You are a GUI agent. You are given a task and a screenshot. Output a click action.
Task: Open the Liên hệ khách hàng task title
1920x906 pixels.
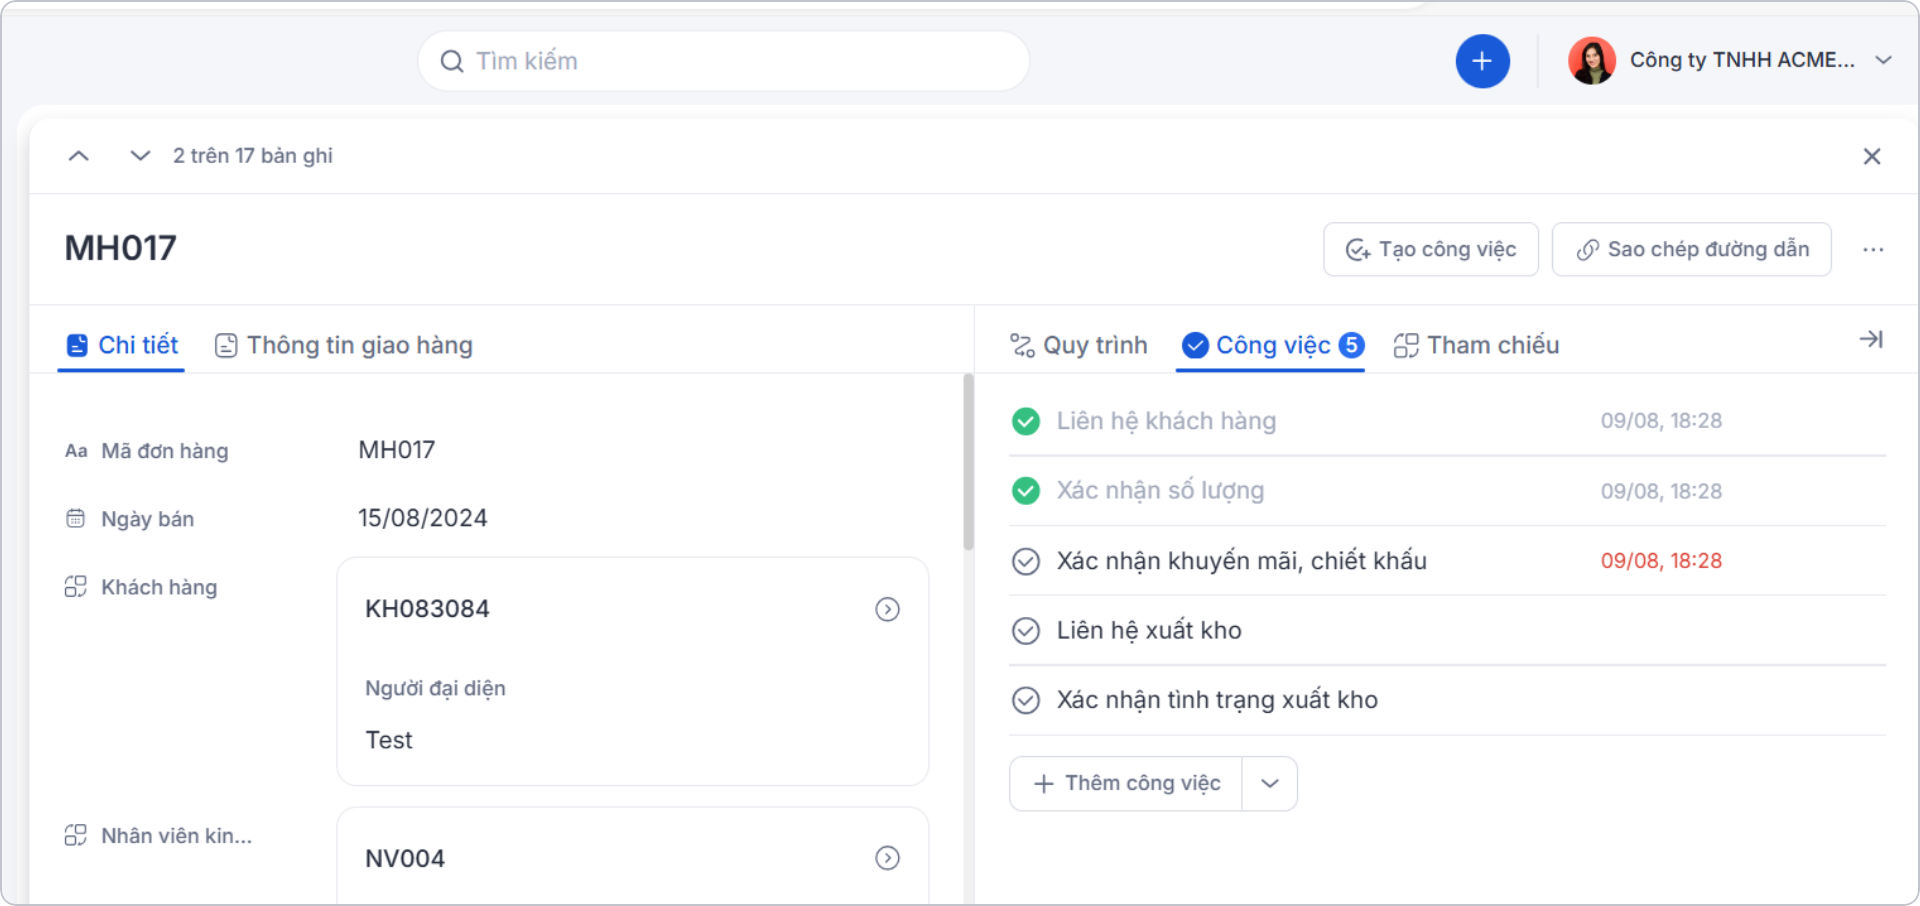[1166, 421]
